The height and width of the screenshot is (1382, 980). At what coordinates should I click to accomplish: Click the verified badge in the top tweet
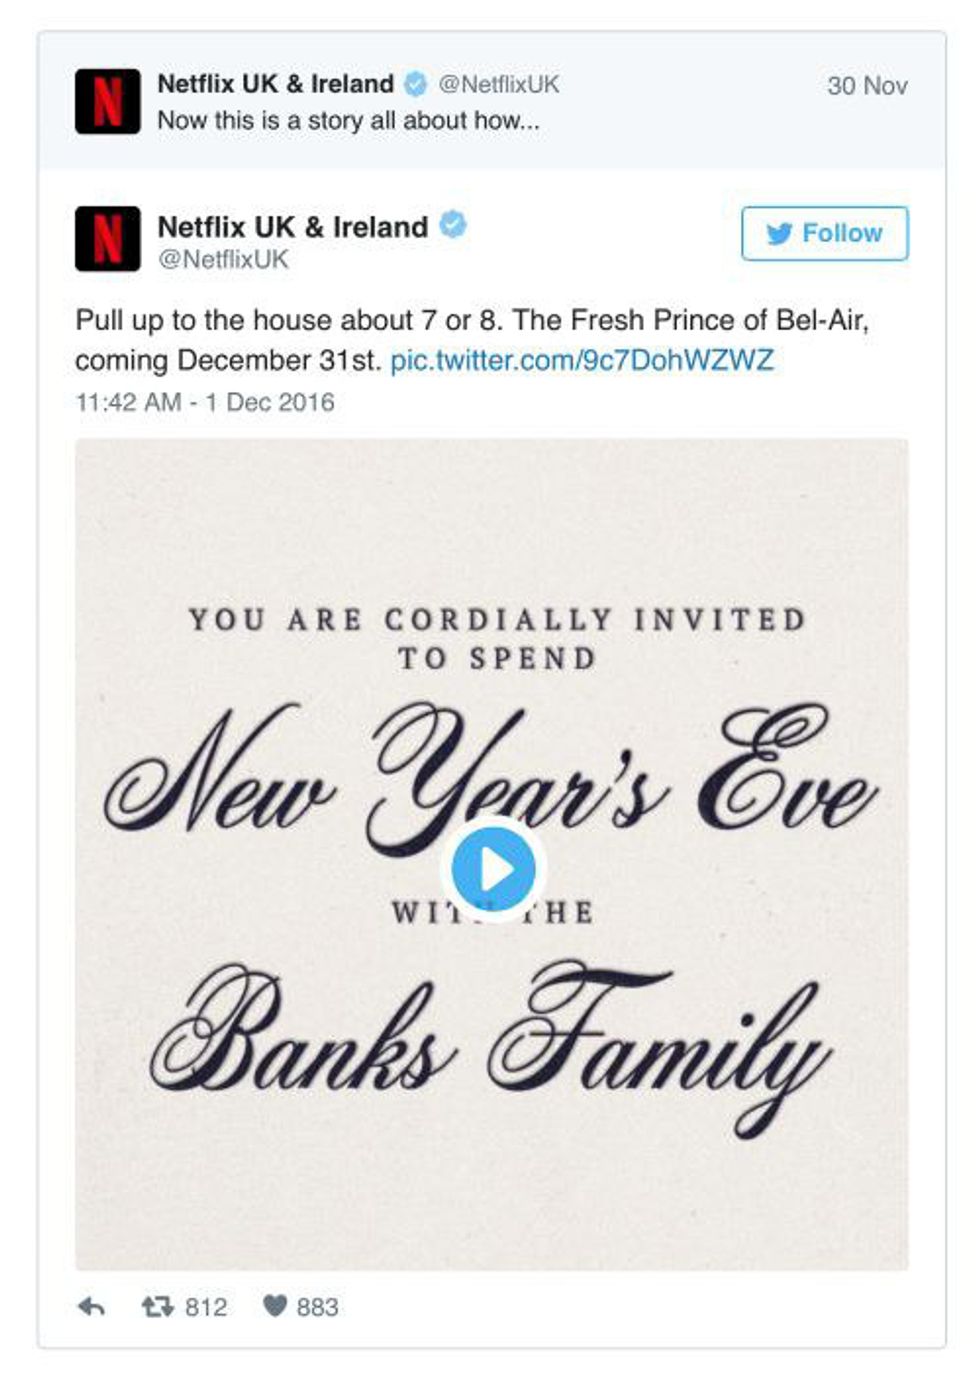(x=415, y=84)
